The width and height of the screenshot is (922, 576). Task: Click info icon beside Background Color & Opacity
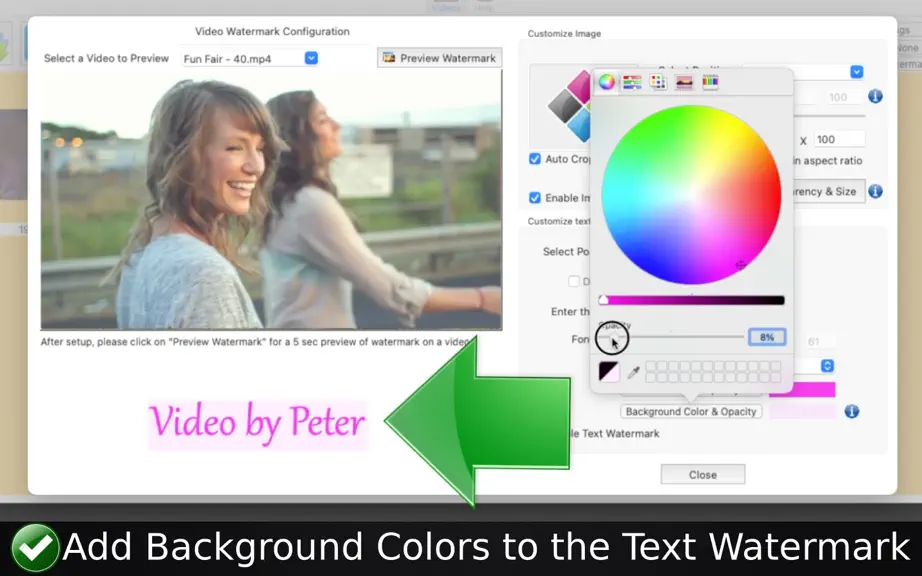point(851,411)
